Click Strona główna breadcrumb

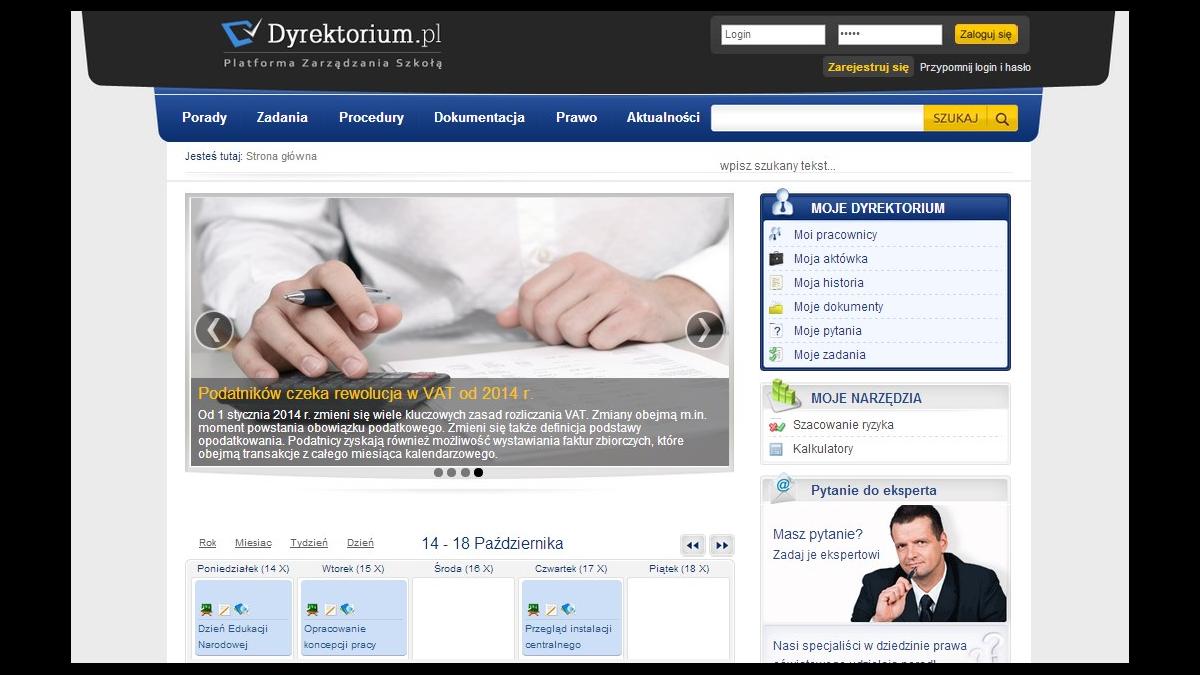(281, 156)
